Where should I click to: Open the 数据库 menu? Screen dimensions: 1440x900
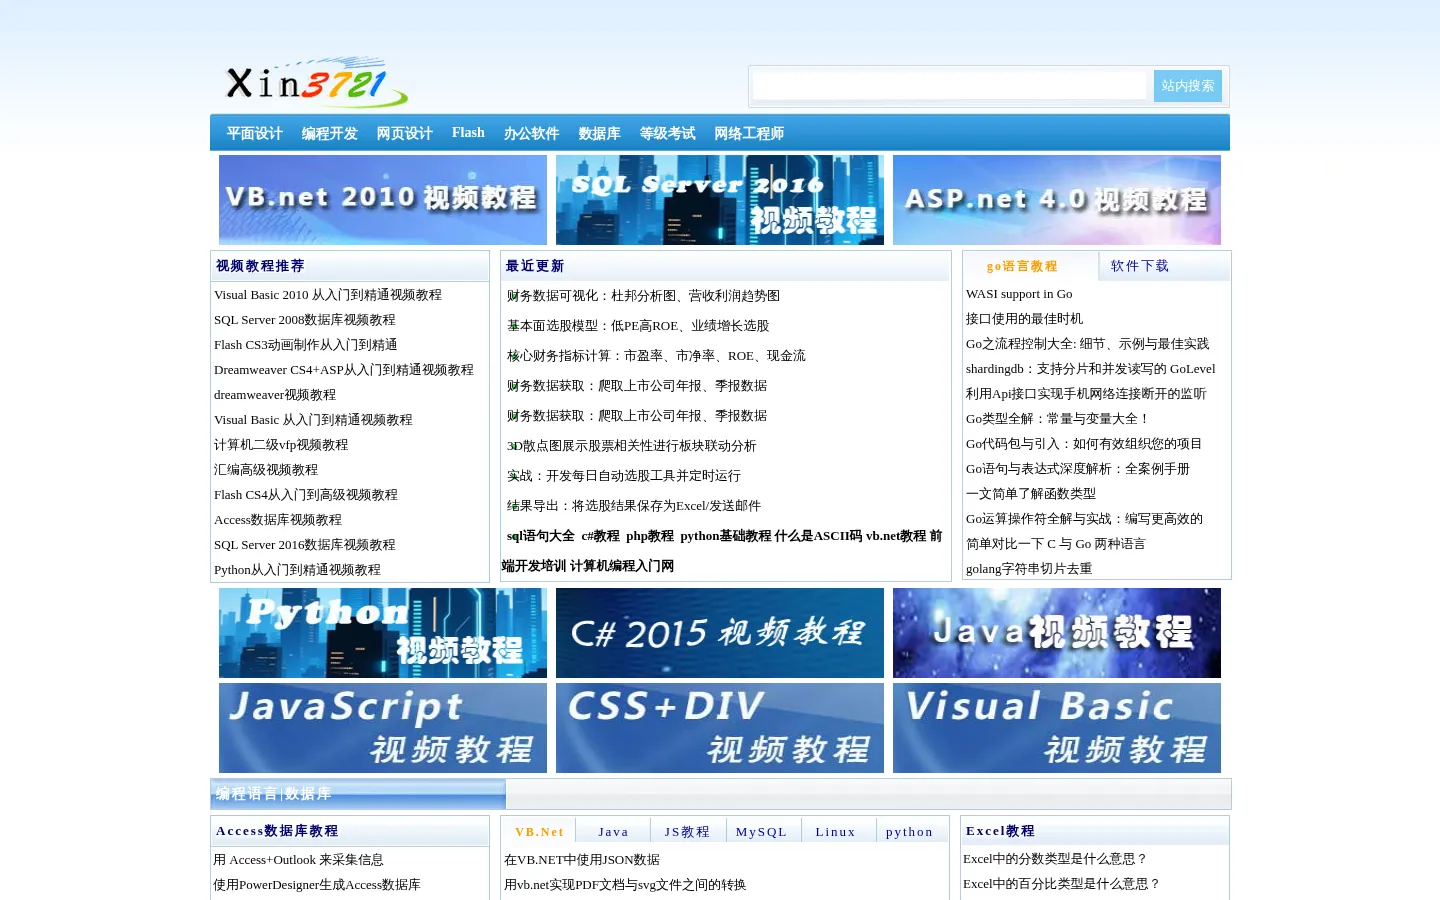pyautogui.click(x=599, y=133)
